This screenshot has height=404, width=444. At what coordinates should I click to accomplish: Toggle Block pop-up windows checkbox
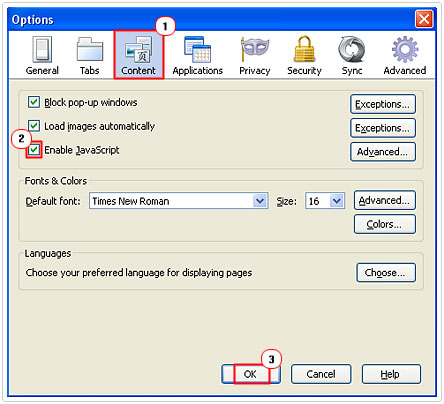[x=34, y=102]
